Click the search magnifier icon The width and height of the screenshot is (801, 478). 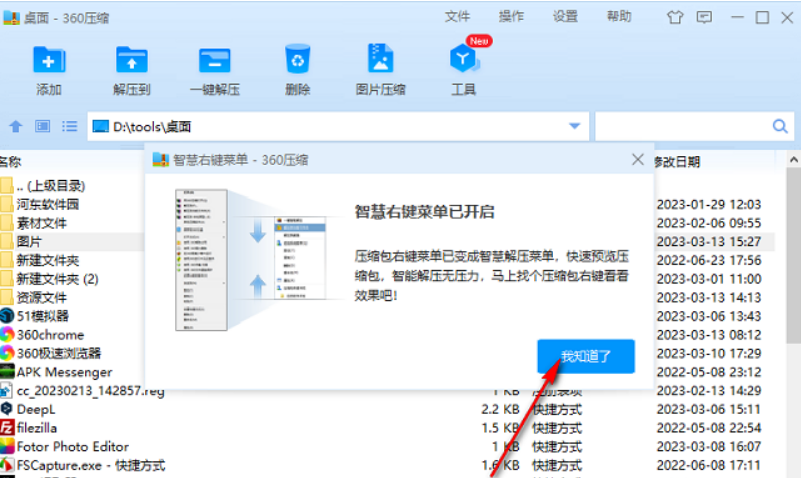780,126
